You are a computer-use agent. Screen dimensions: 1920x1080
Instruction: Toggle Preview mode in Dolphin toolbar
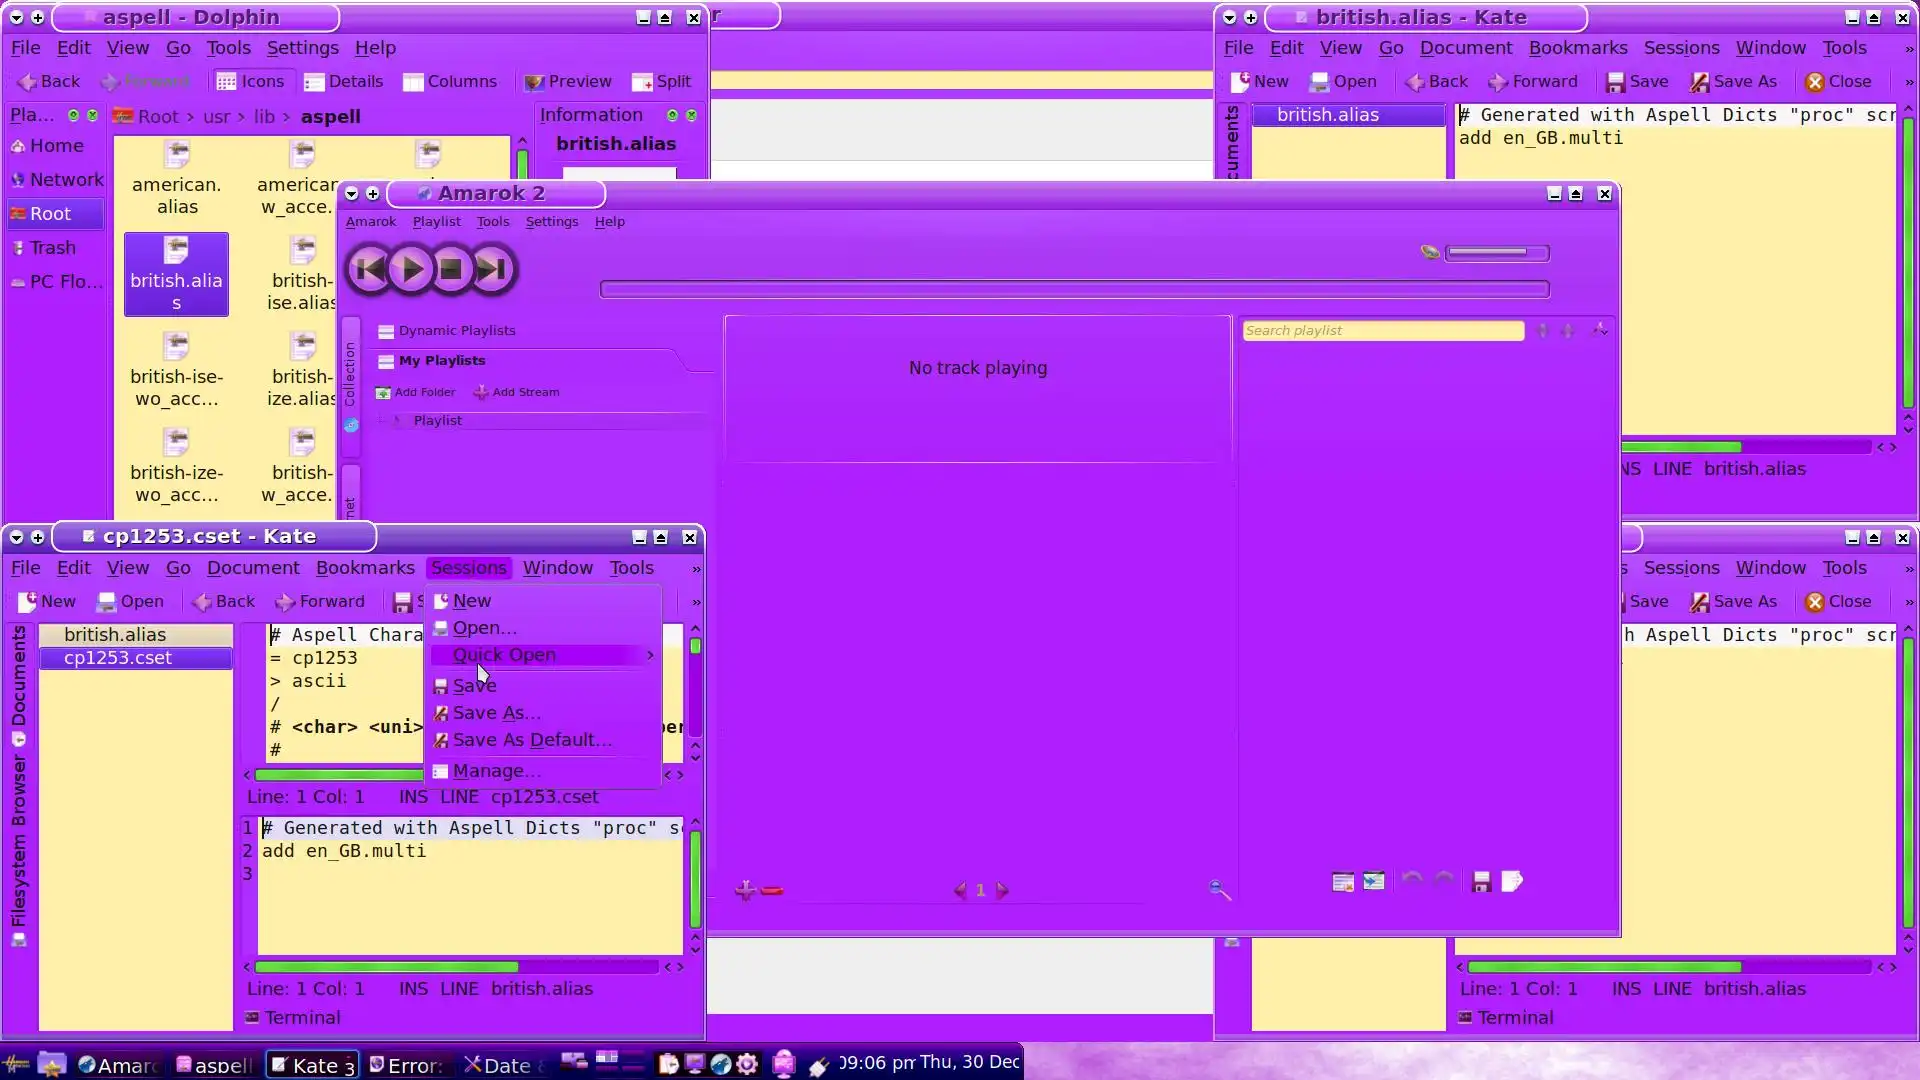[568, 82]
